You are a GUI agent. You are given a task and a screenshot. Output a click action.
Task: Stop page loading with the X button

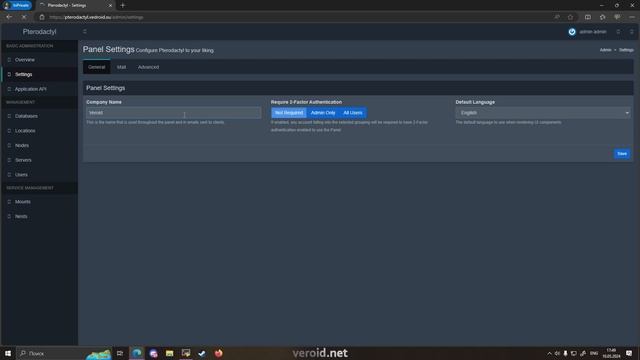tap(24, 17)
